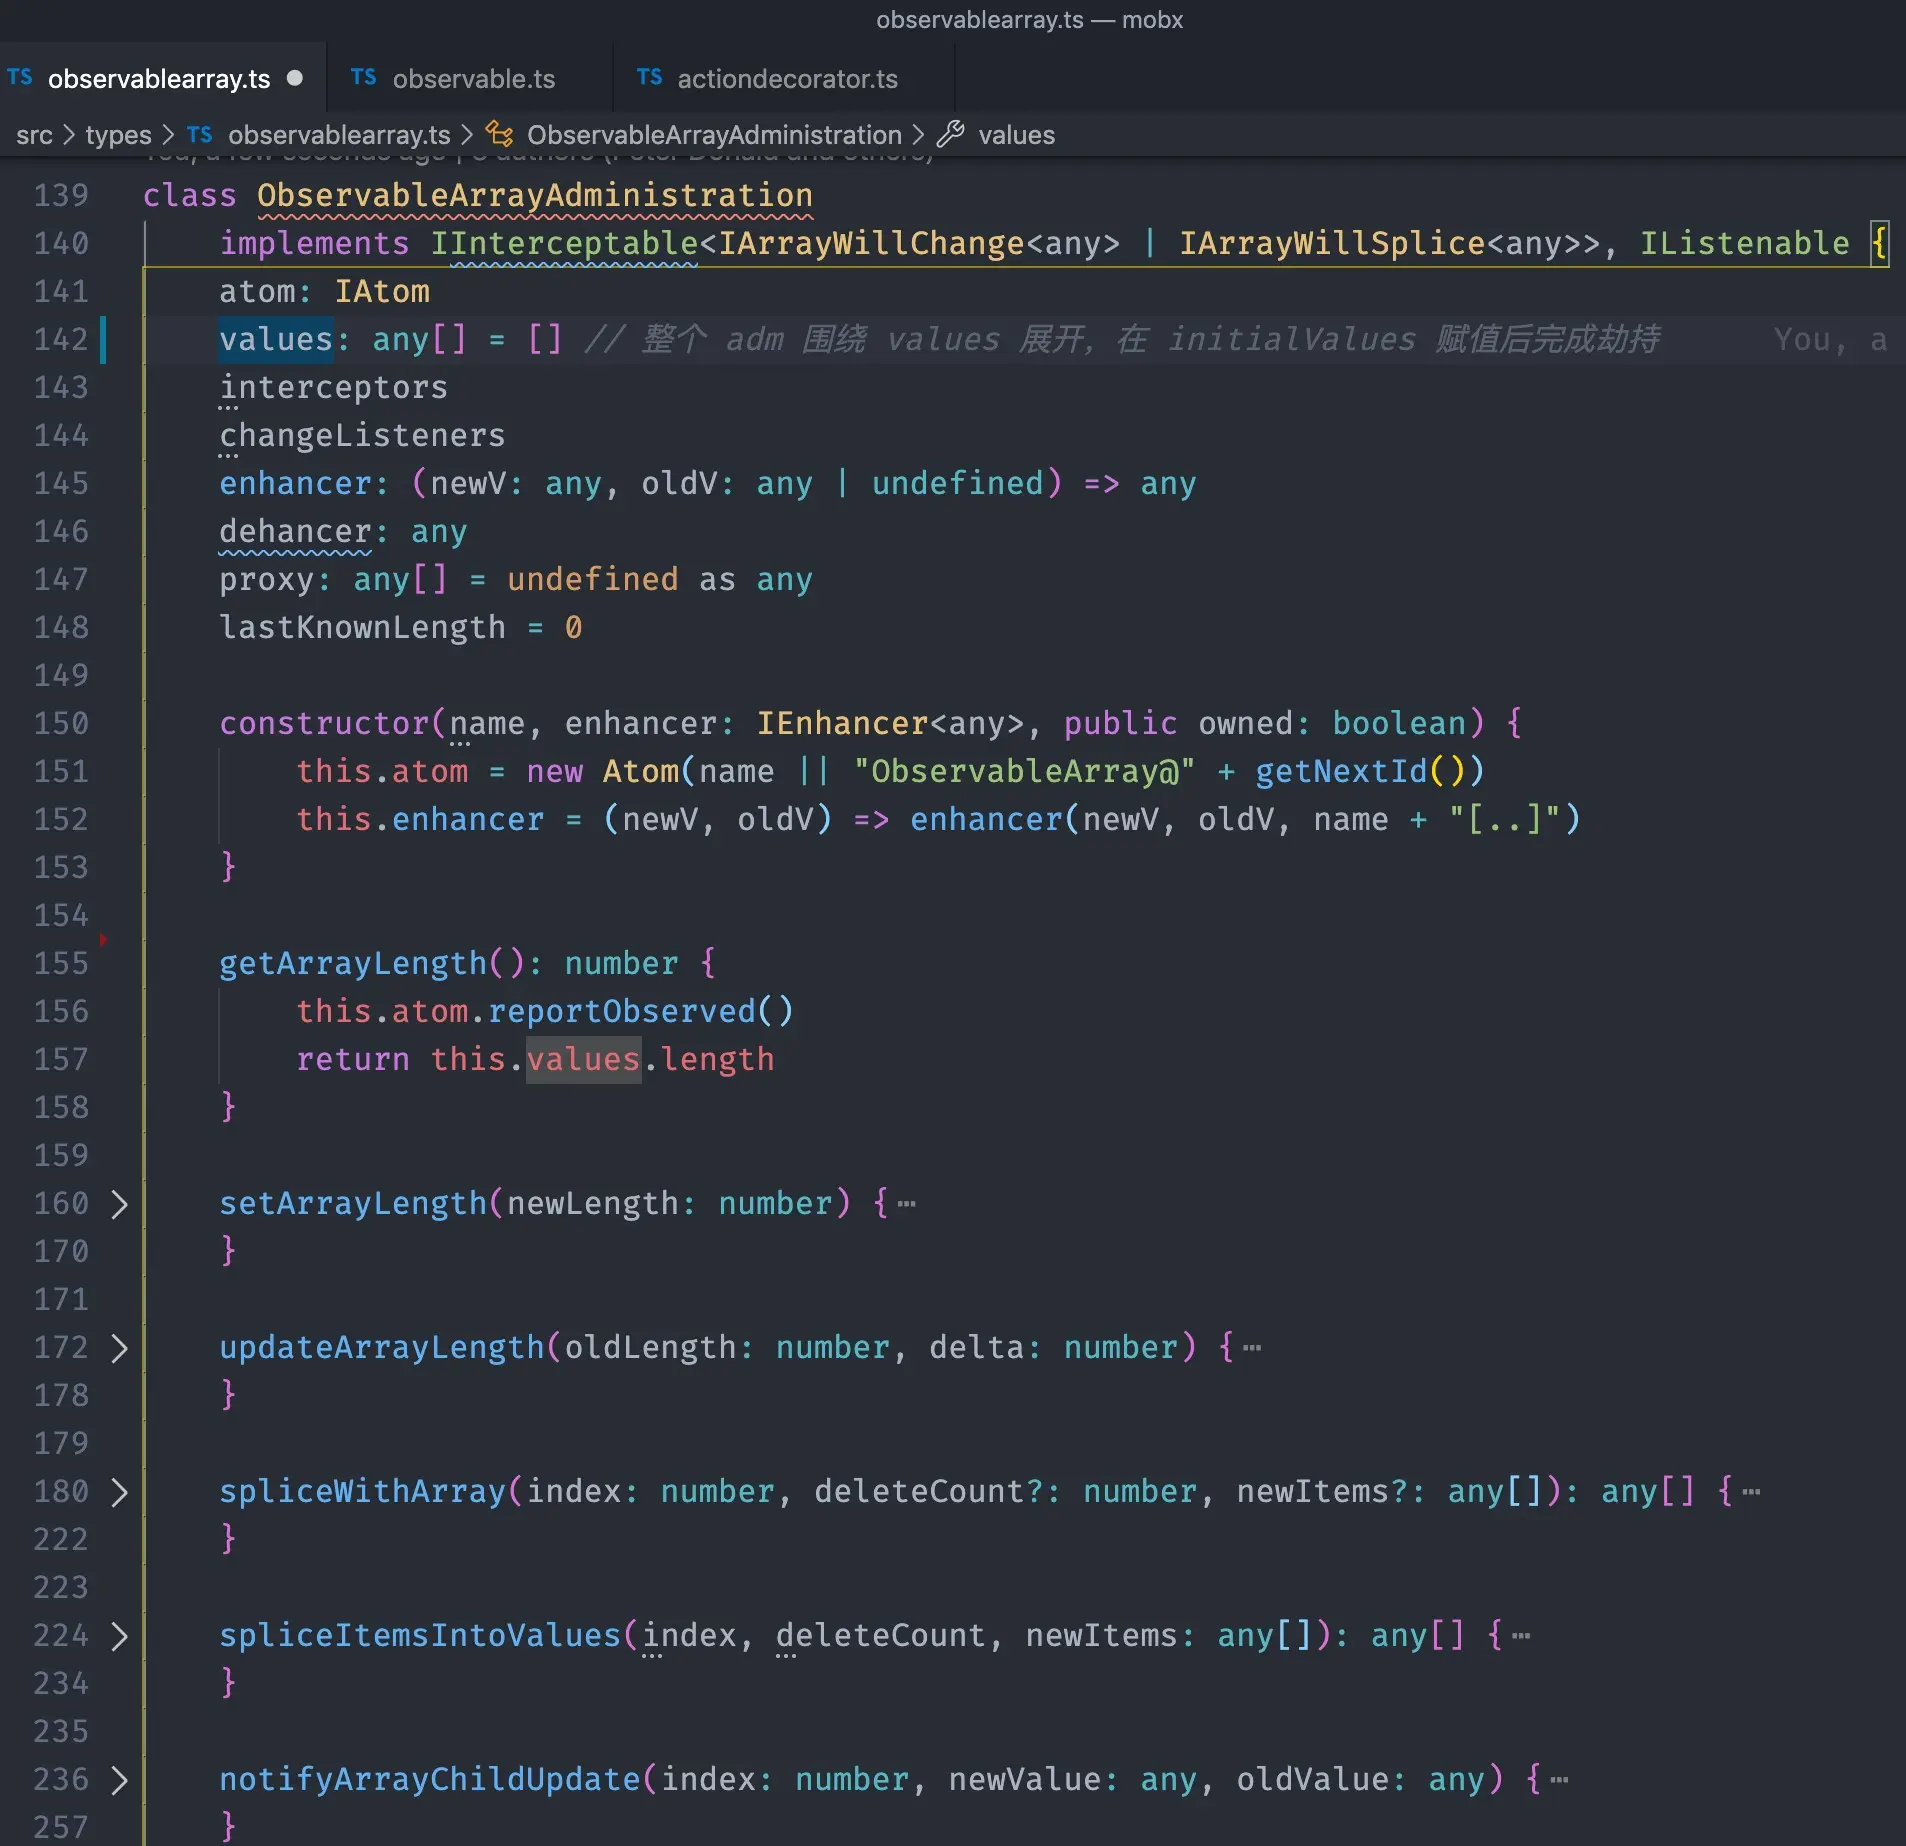Screen dimensions: 1906x1846
Task: Switch to the observable.ts tab
Action: pyautogui.click(x=472, y=79)
